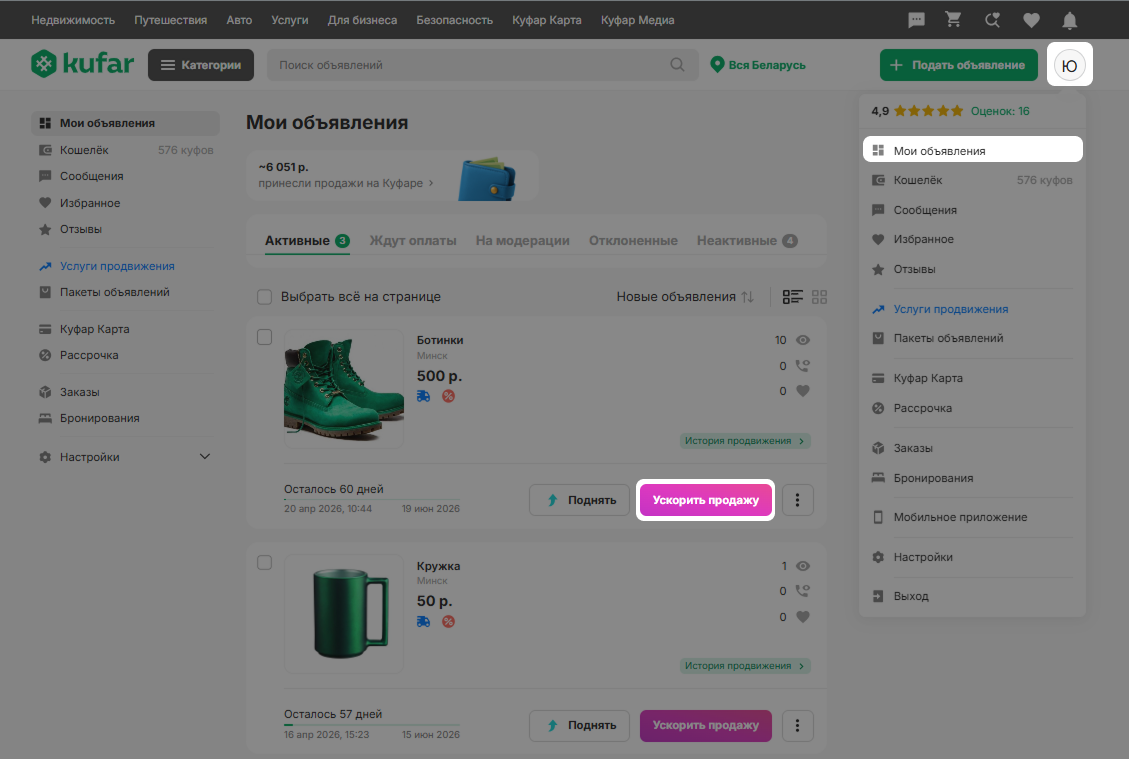The image size is (1129, 759).
Task: Switch to grid view layout icon
Action: click(x=819, y=297)
